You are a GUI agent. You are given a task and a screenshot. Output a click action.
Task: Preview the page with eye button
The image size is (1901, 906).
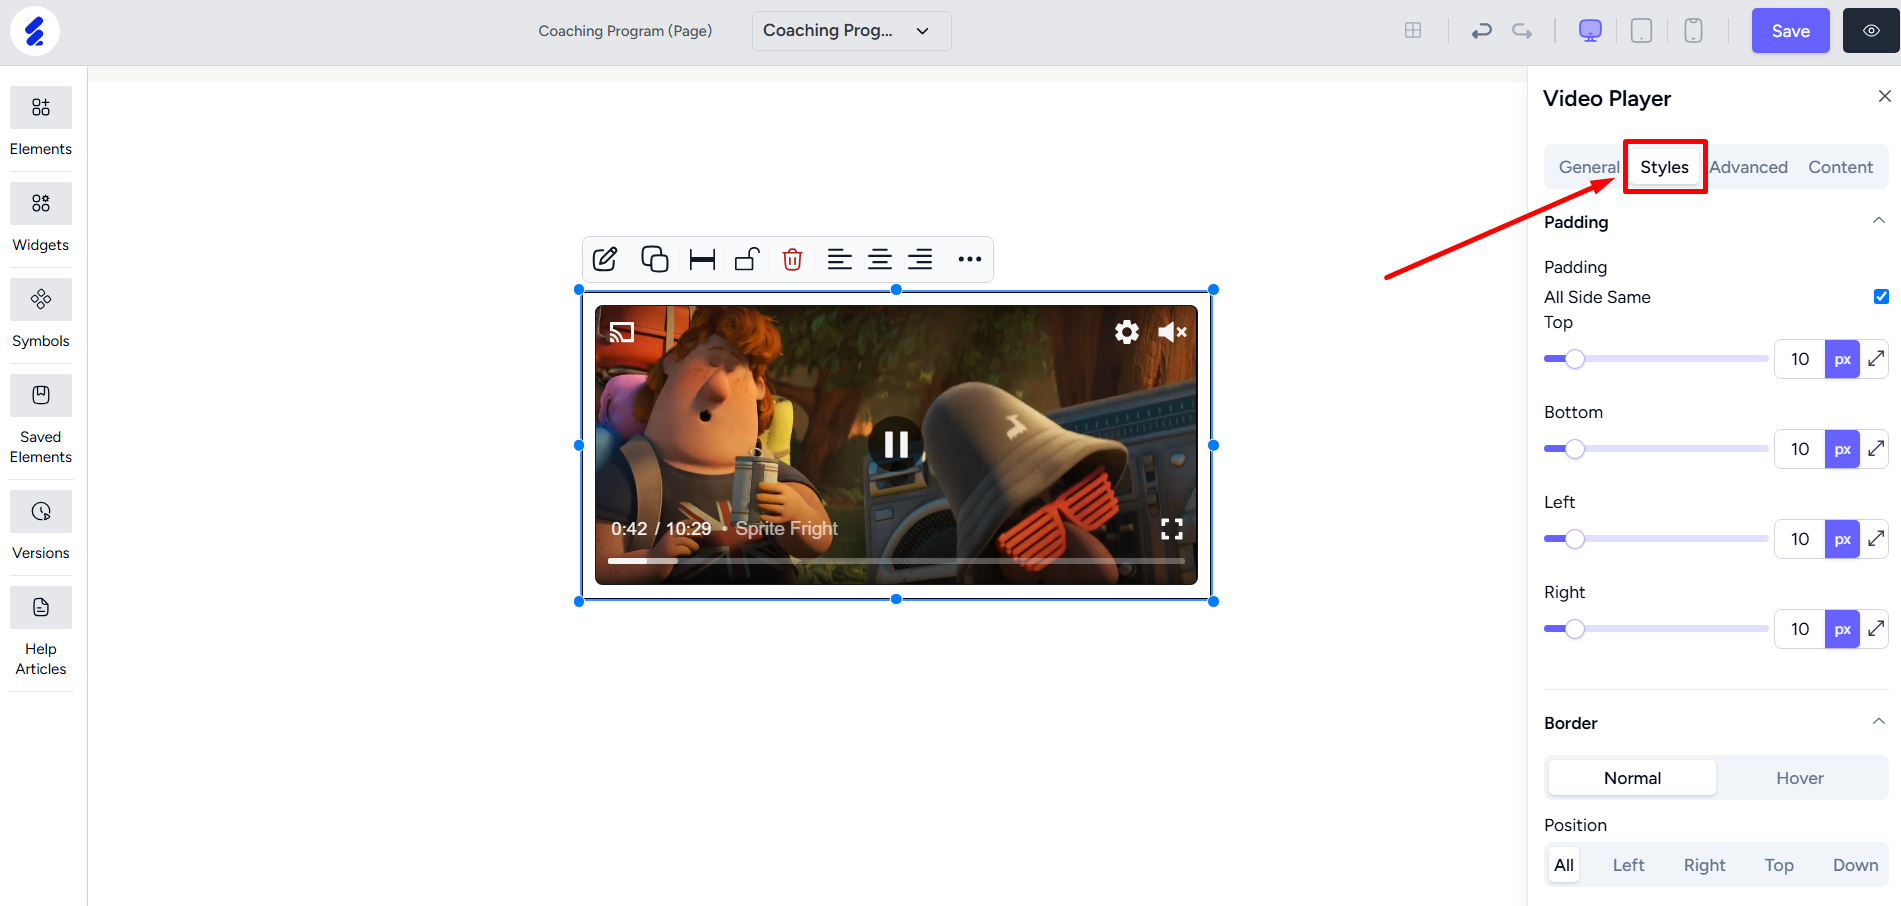[1871, 31]
